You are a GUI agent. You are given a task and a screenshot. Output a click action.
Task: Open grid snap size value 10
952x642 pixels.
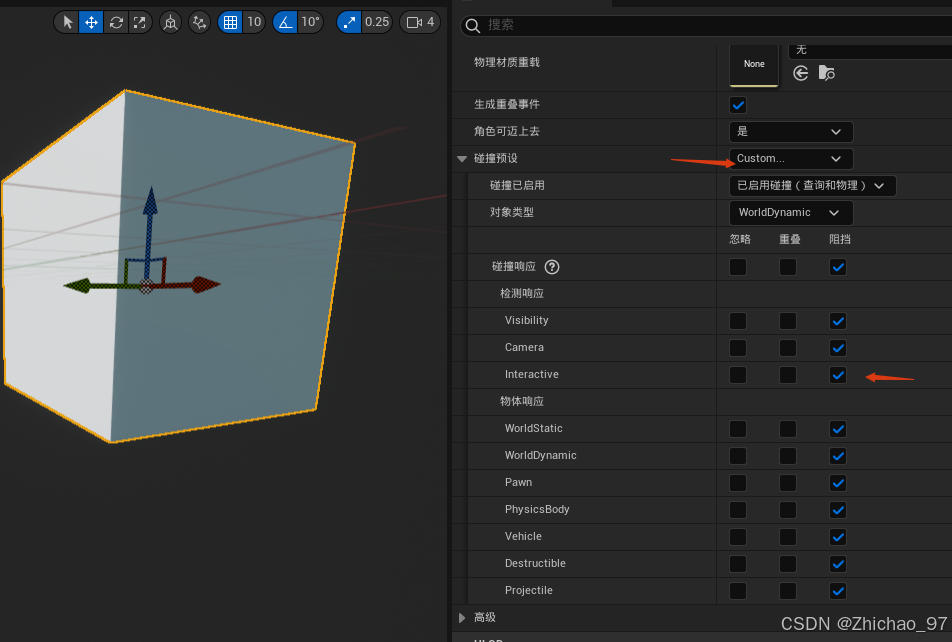(254, 22)
